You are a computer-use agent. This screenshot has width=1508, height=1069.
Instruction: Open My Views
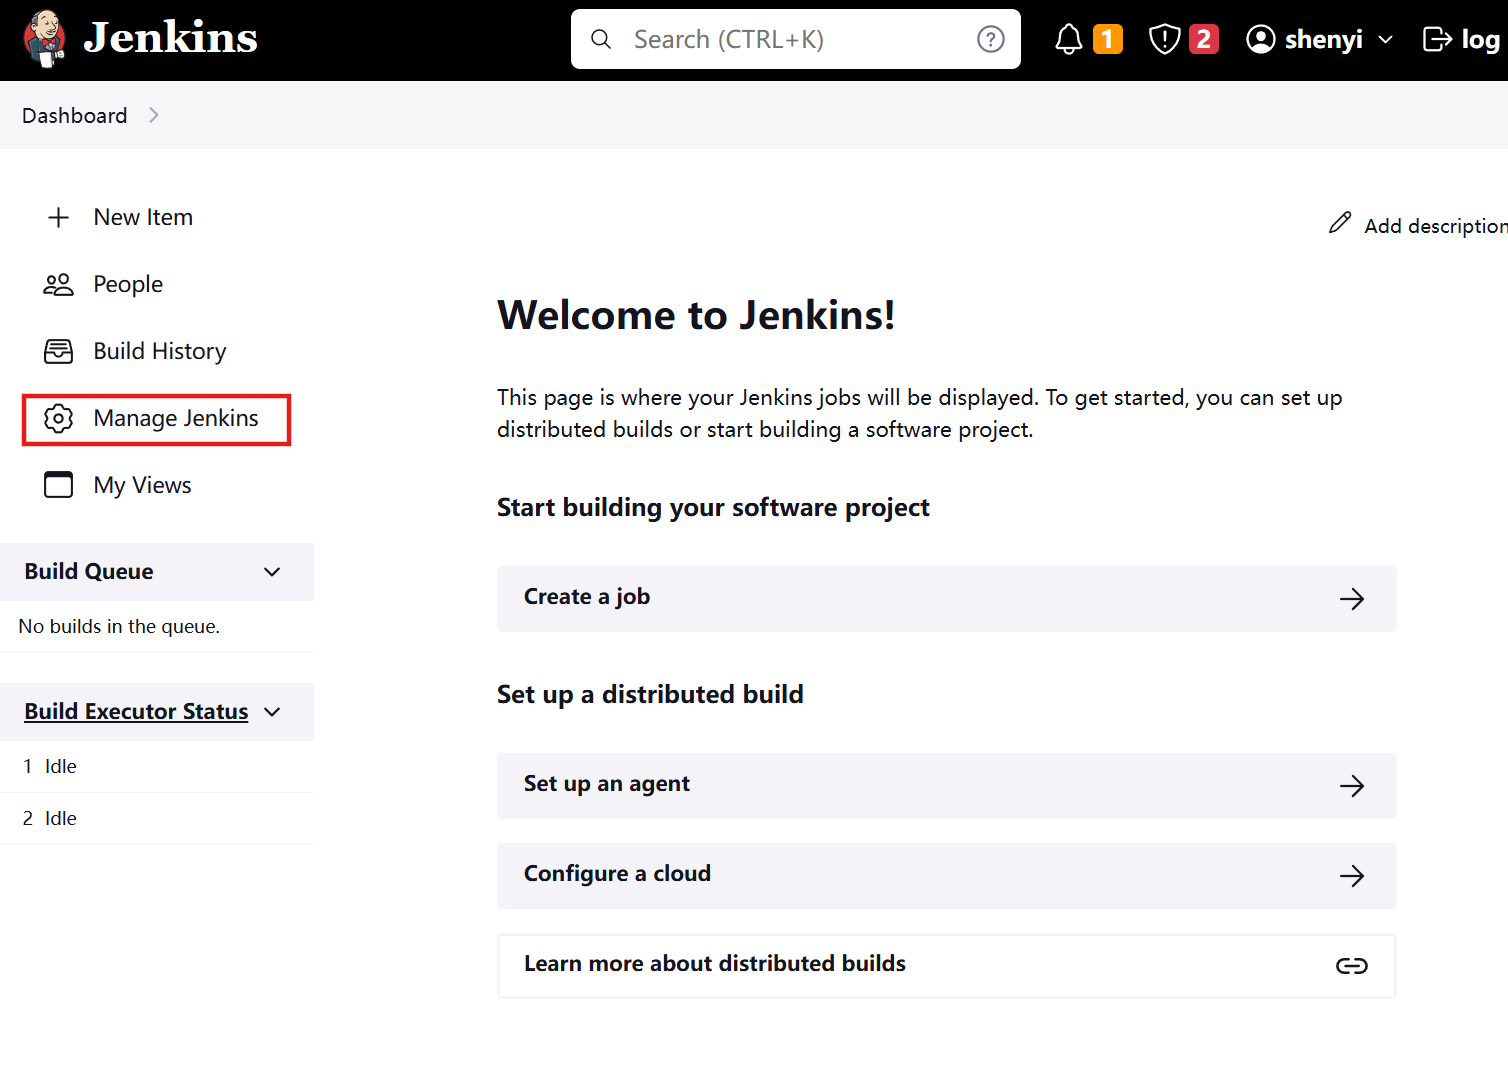142,485
